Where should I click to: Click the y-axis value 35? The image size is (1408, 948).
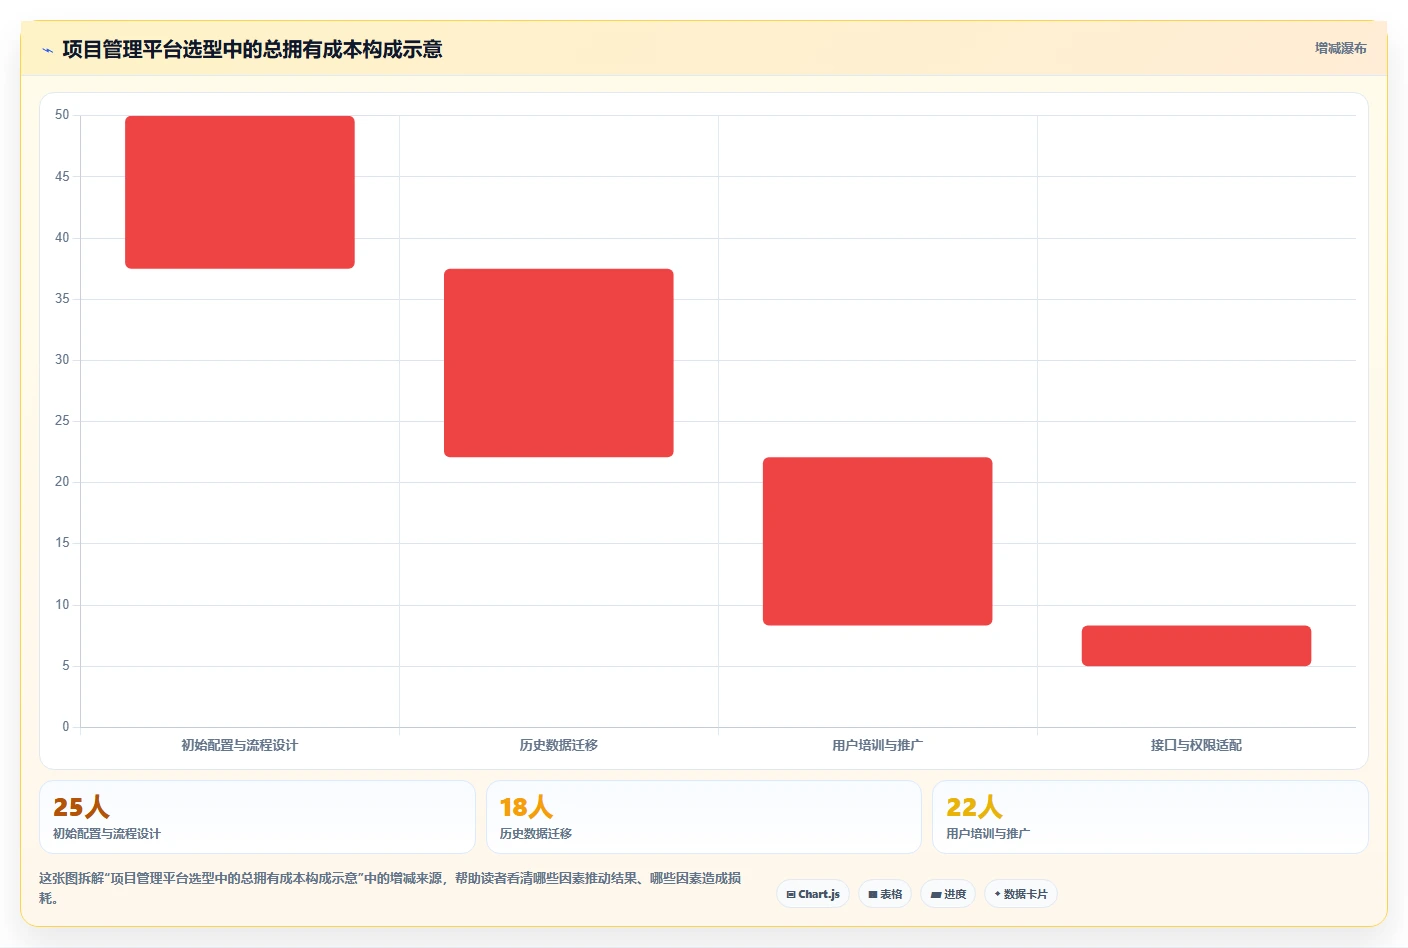click(x=62, y=299)
